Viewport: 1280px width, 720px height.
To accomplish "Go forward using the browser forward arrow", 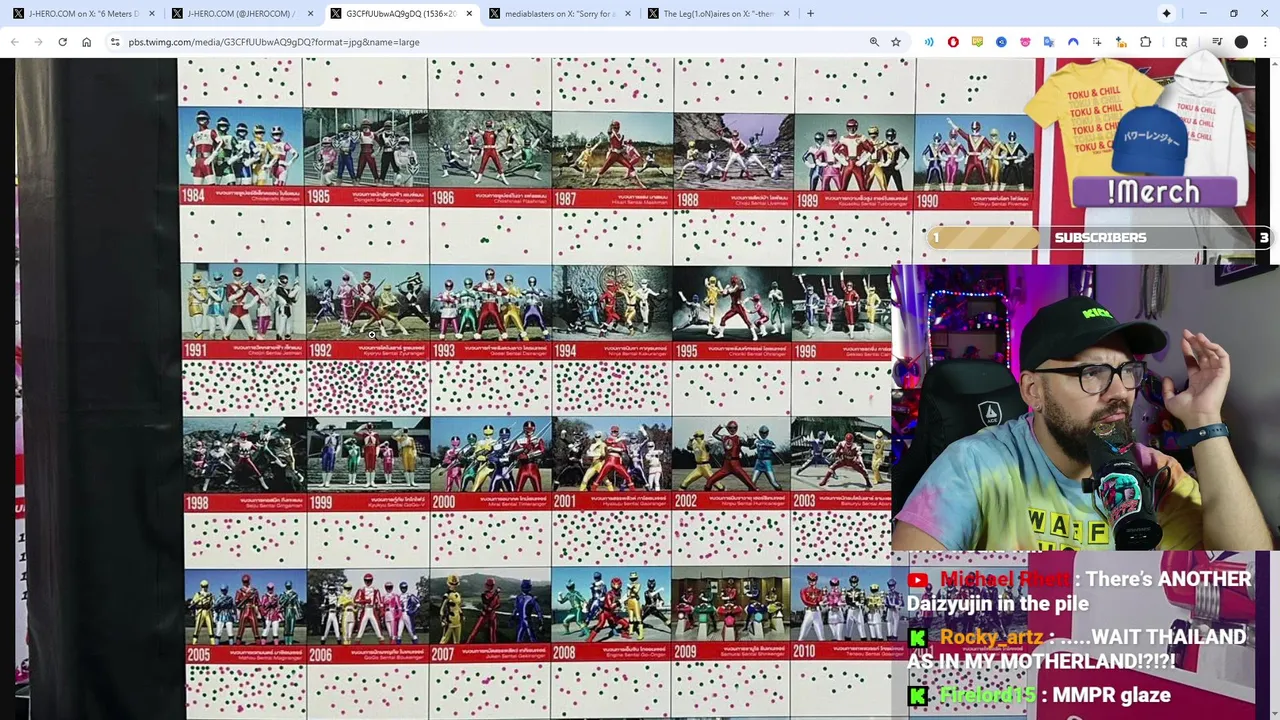I will point(38,42).
